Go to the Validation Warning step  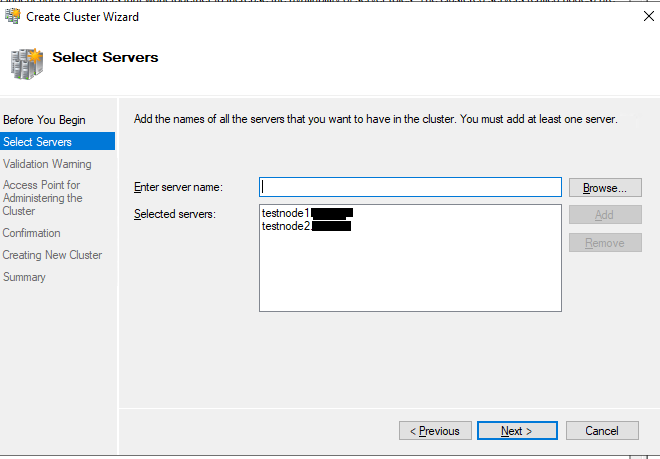[x=47, y=164]
